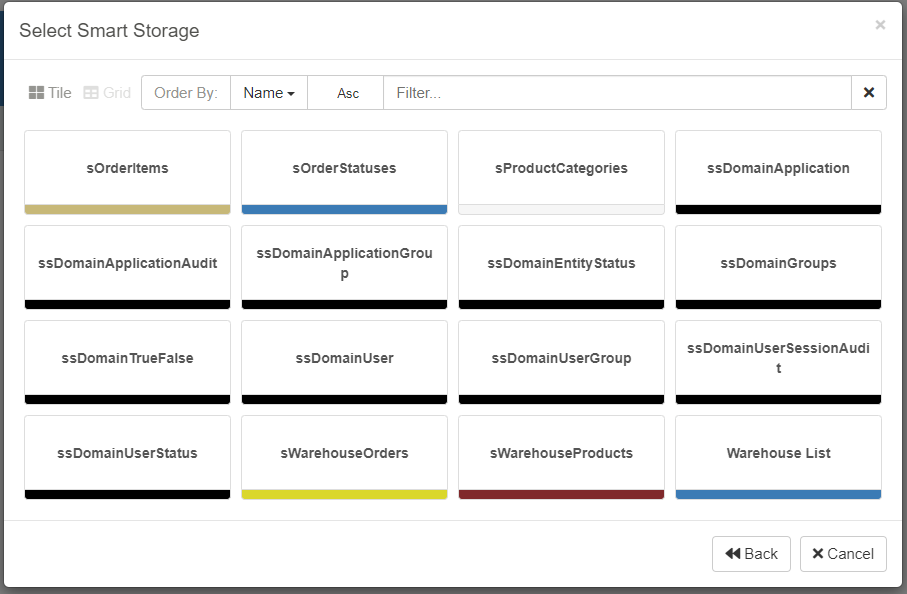907x594 pixels.
Task: Pick the ssDomainEntityStatus tile
Action: (x=561, y=264)
